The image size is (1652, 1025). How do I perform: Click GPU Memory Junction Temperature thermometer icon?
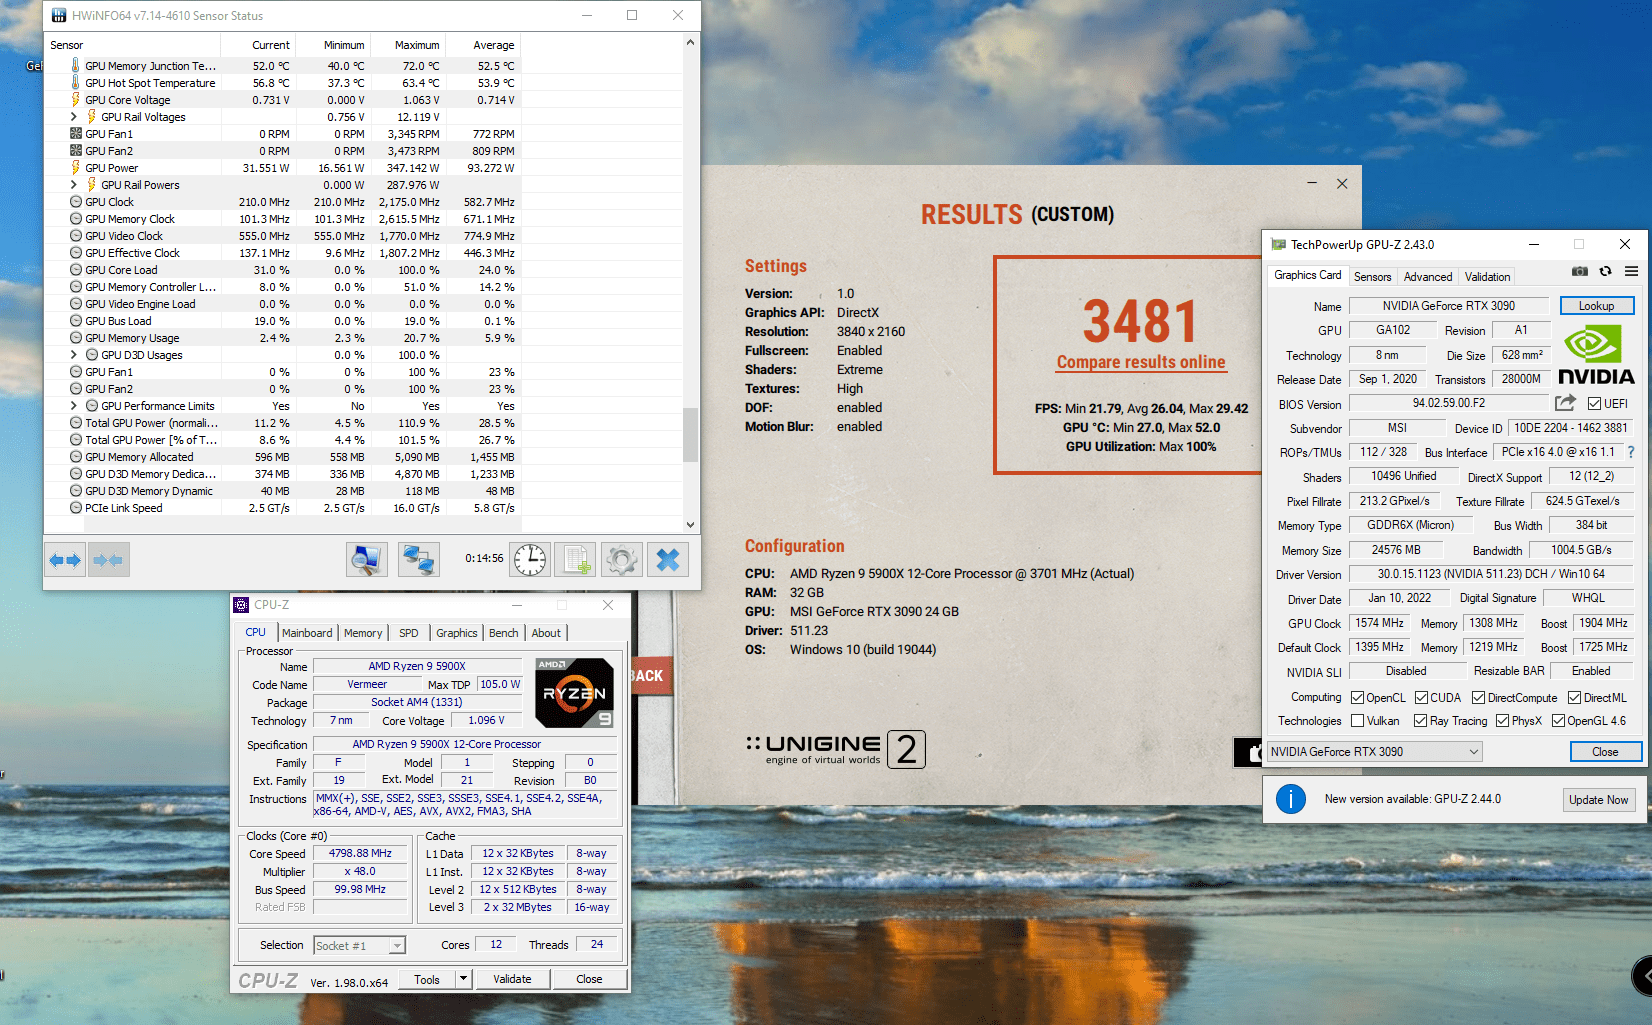tap(76, 66)
